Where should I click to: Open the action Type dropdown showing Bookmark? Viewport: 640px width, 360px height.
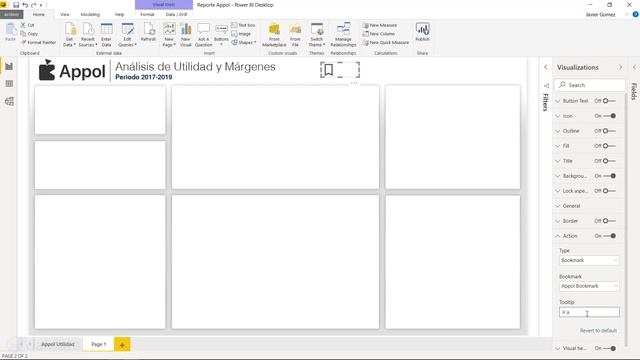coord(589,260)
